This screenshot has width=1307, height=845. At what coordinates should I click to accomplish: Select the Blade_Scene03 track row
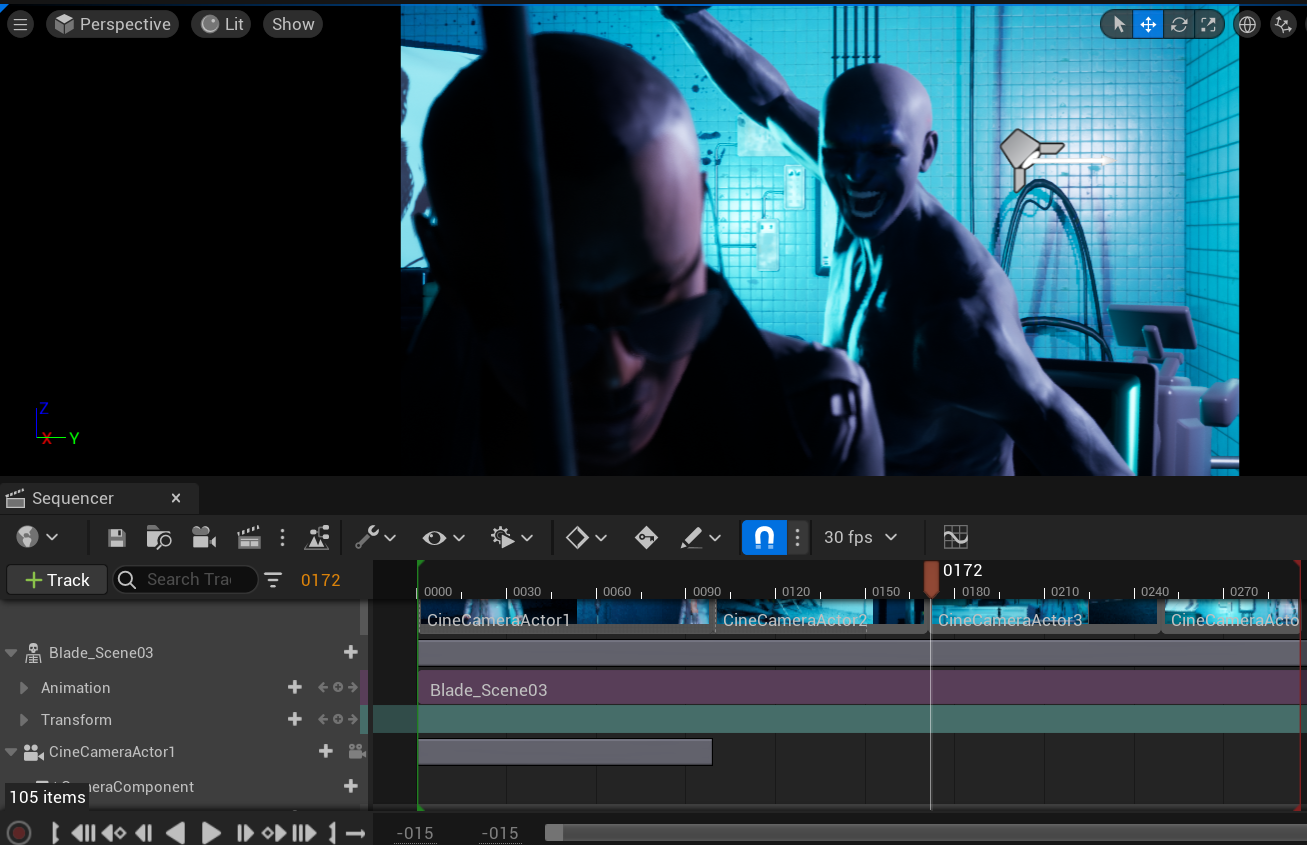tap(184, 653)
